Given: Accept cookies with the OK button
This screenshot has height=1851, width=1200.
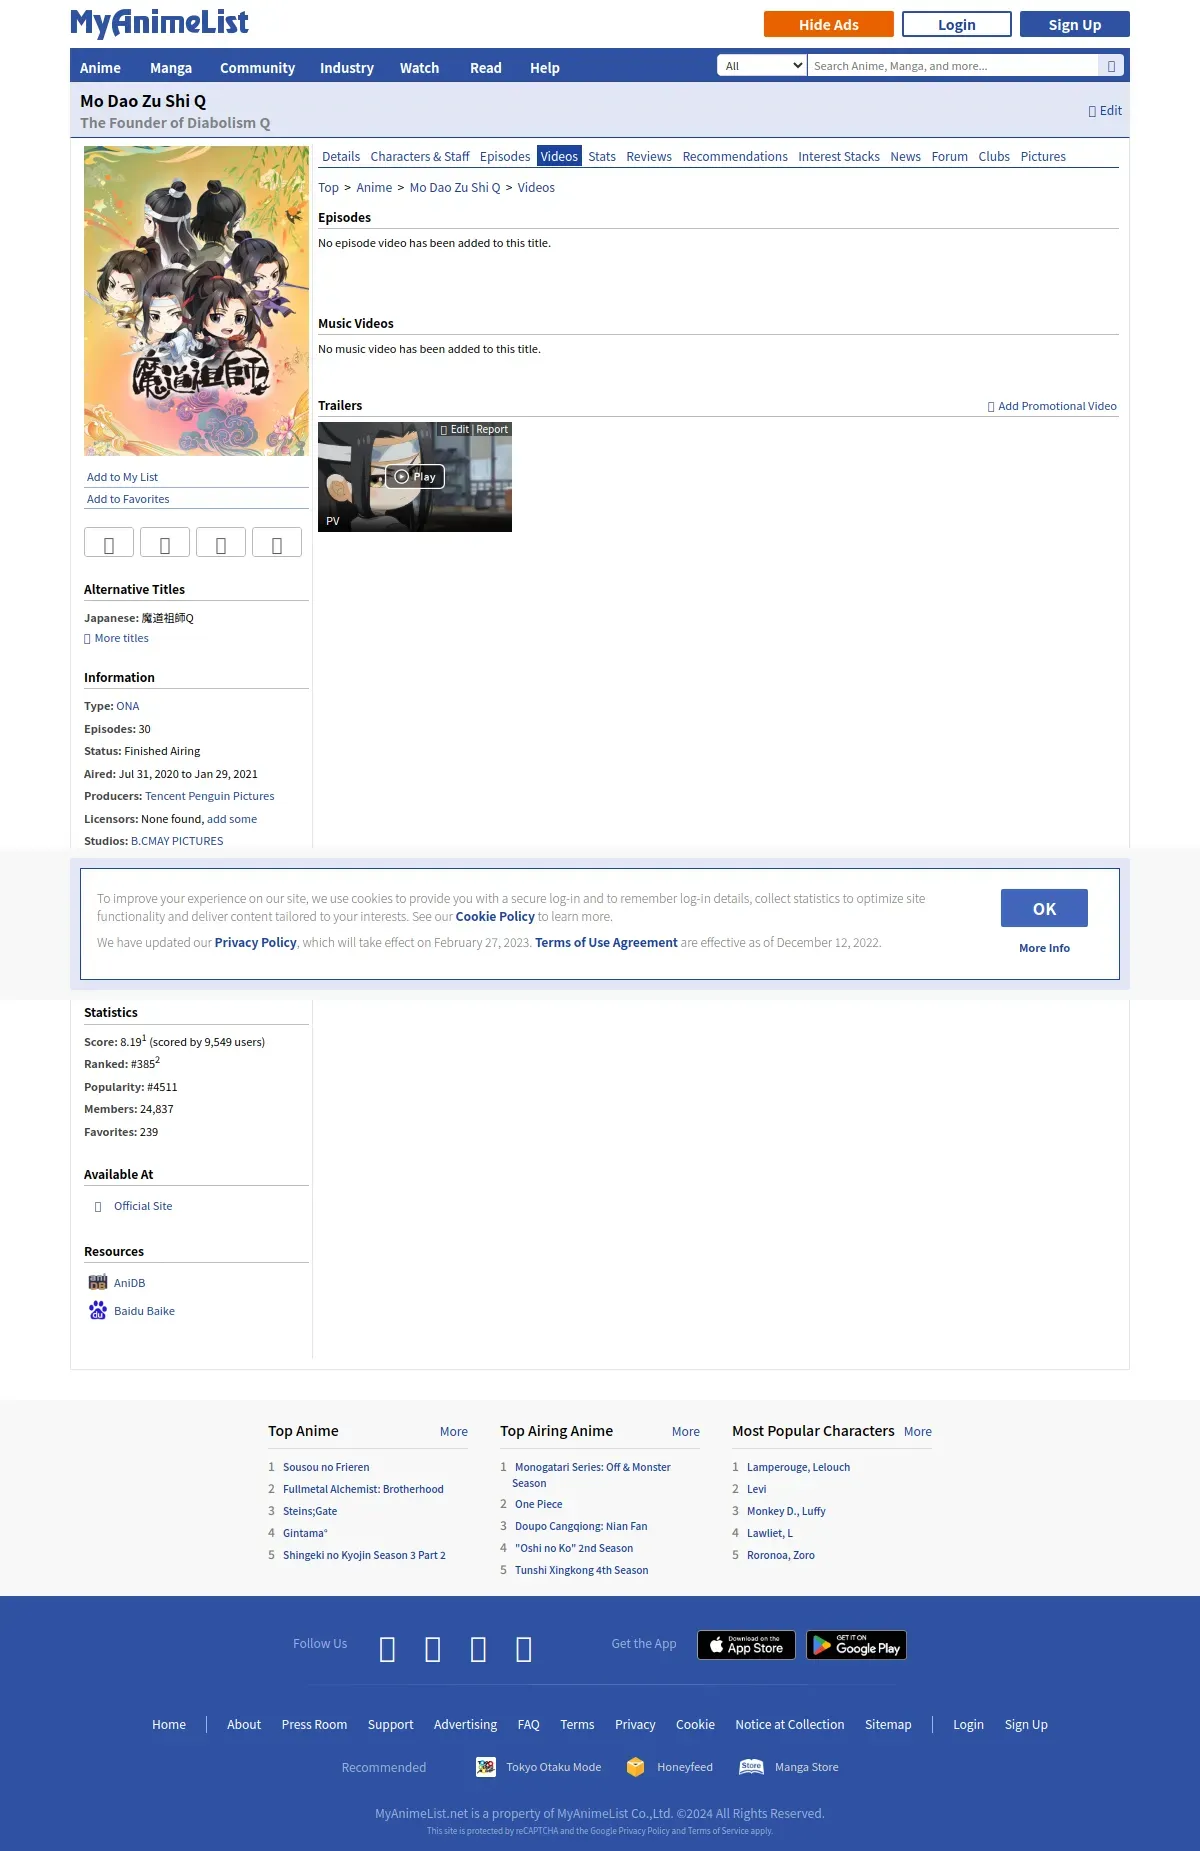Looking at the screenshot, I should [1044, 908].
